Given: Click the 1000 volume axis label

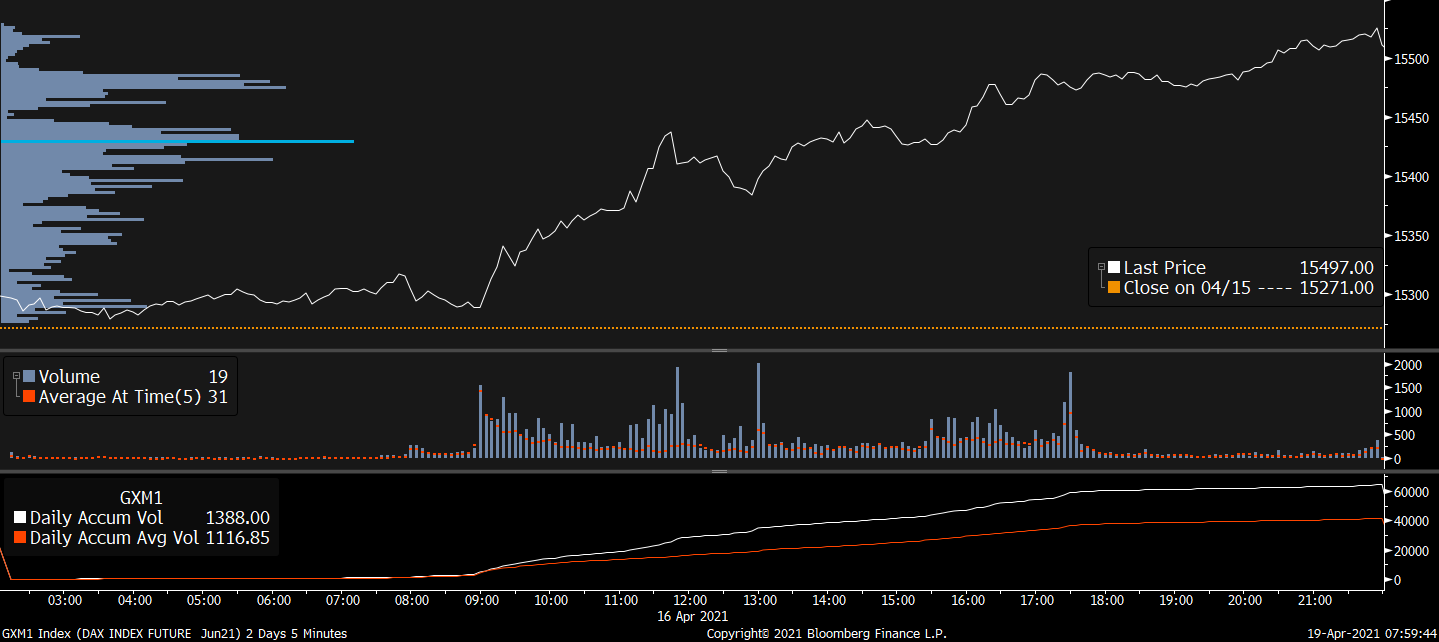Looking at the screenshot, I should pos(1407,412).
